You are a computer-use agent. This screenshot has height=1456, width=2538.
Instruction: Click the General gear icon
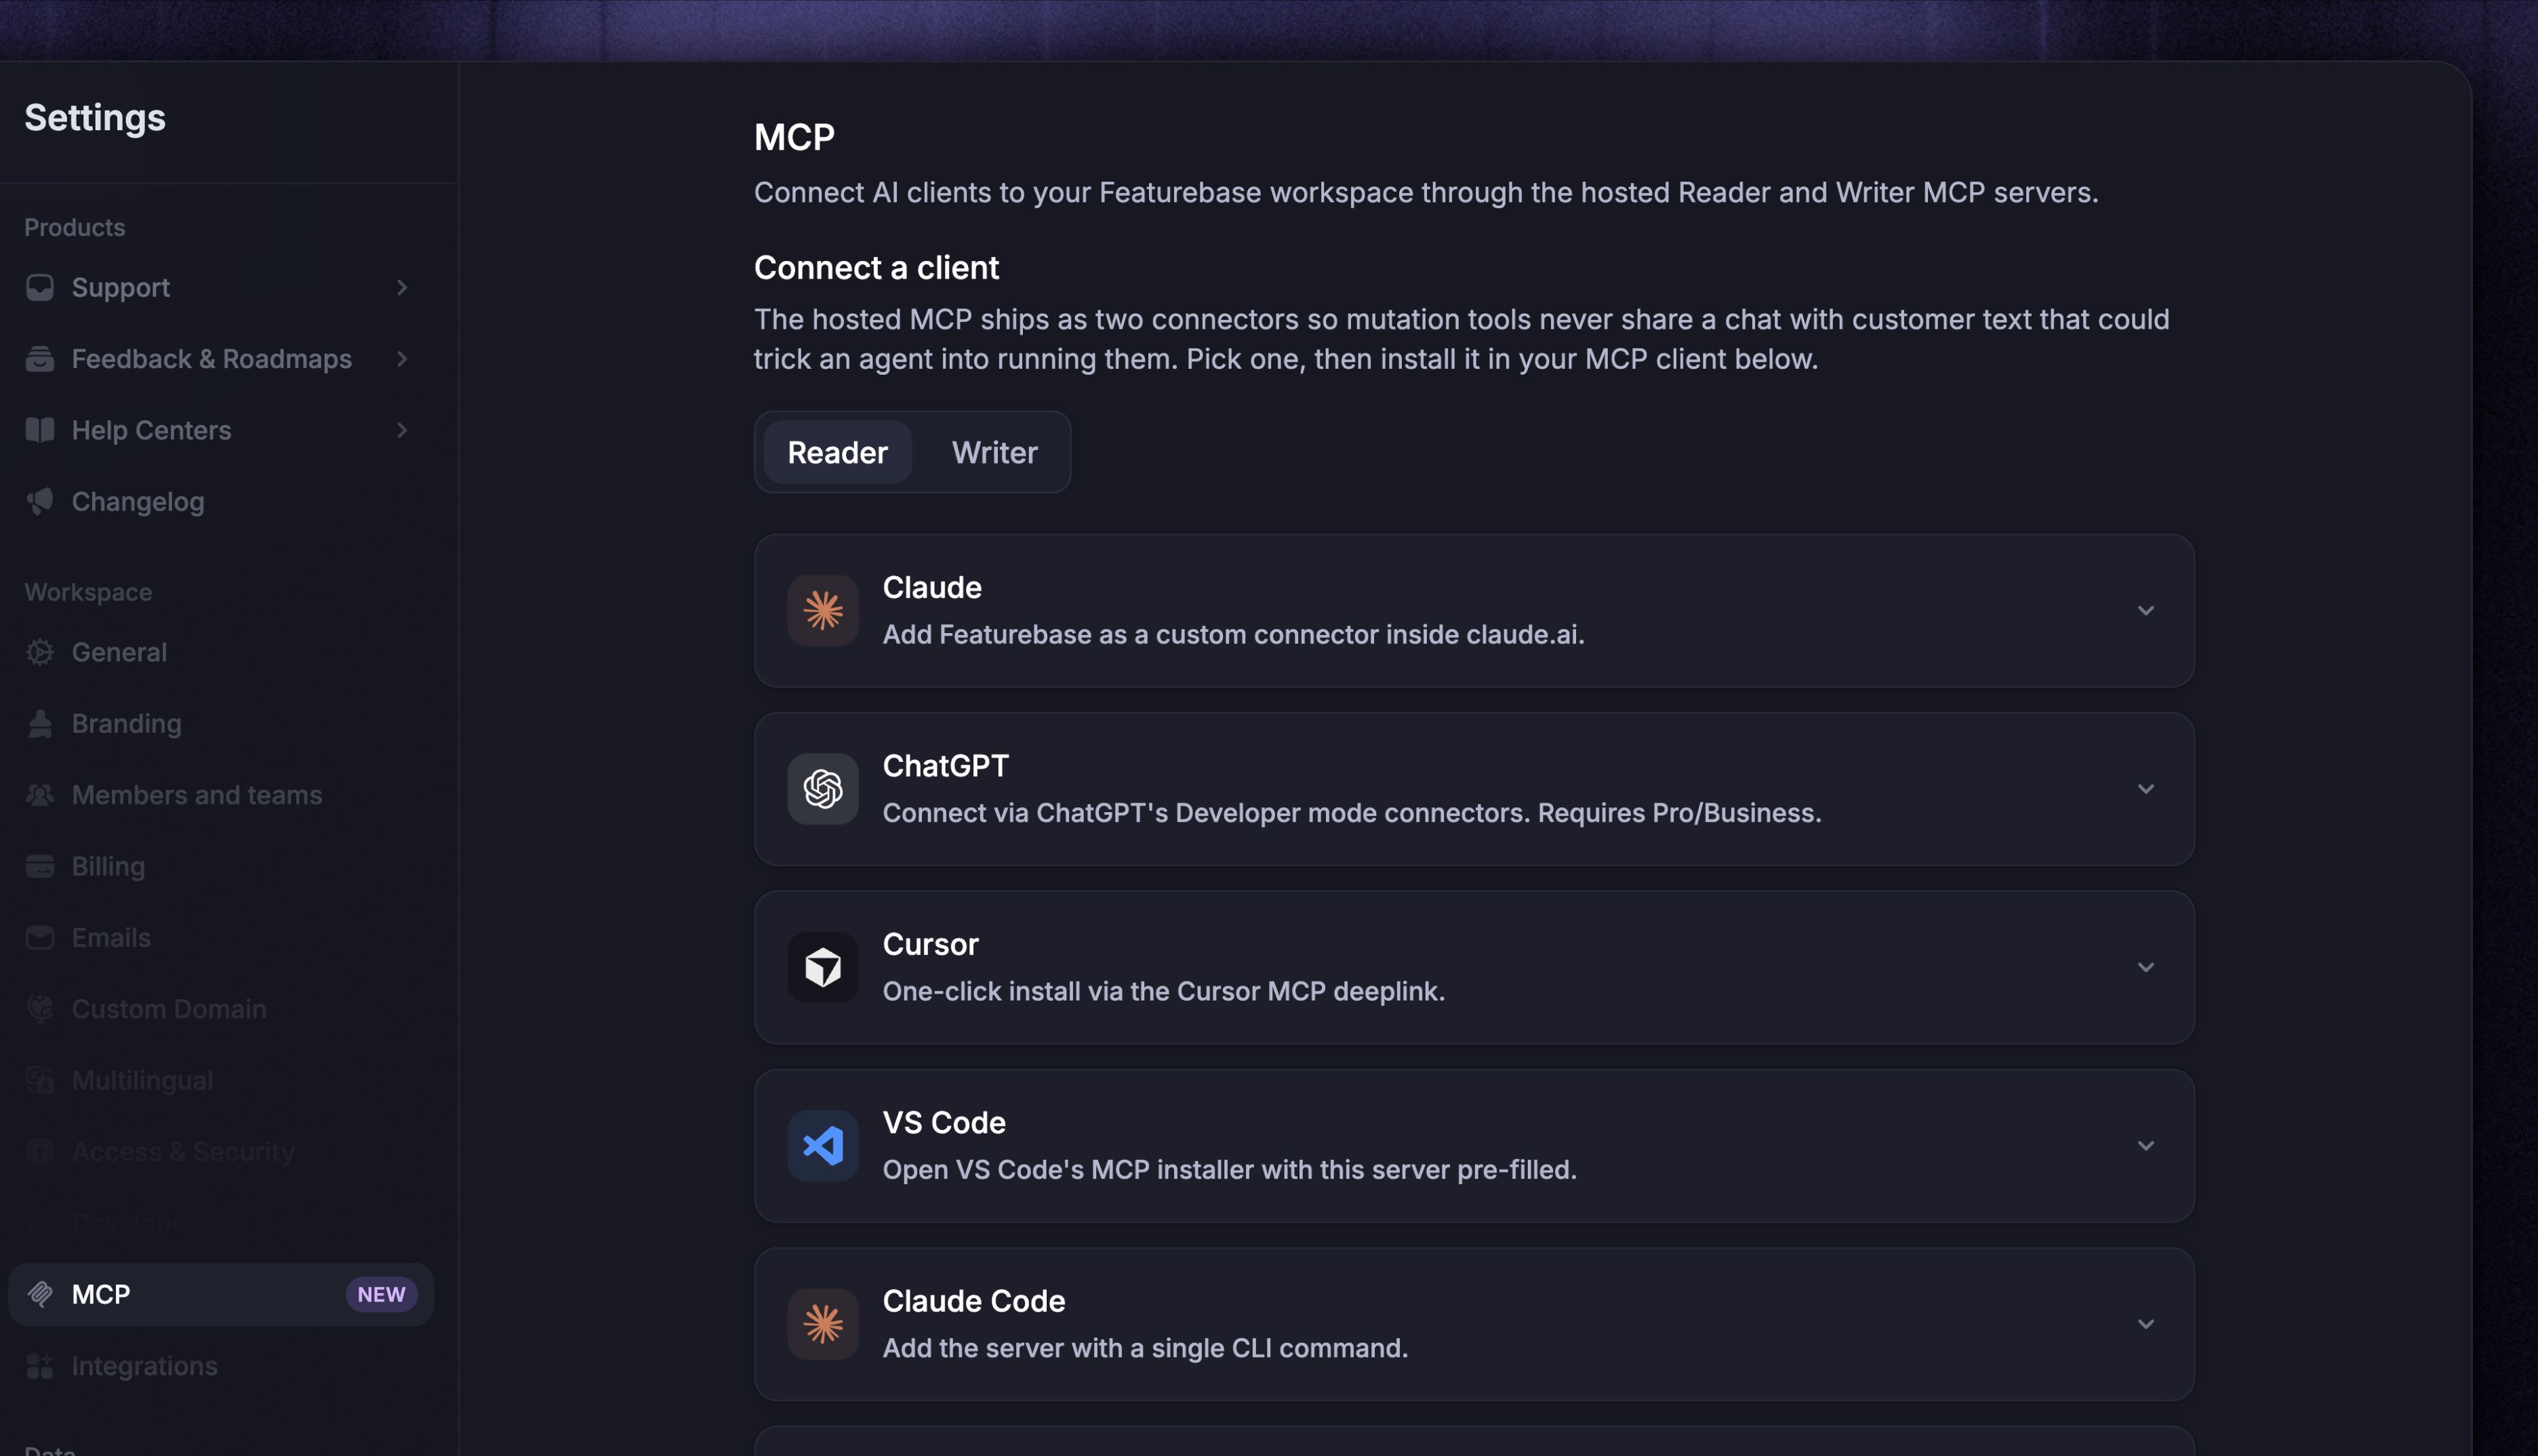click(x=40, y=652)
